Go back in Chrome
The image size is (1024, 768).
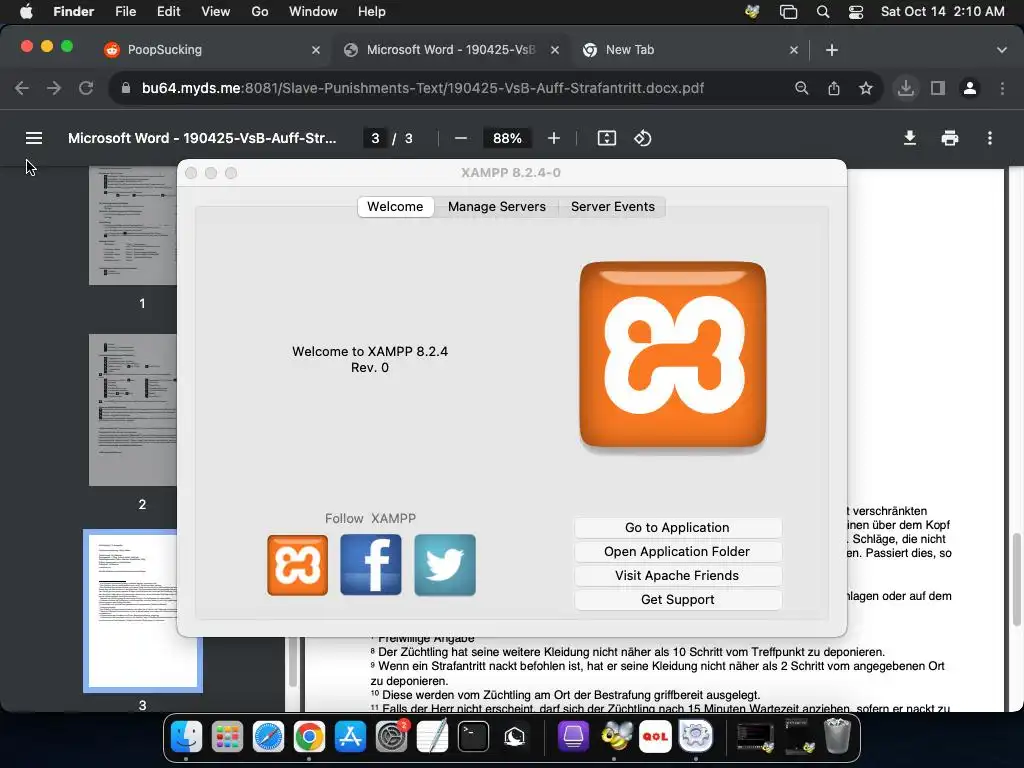point(22,88)
